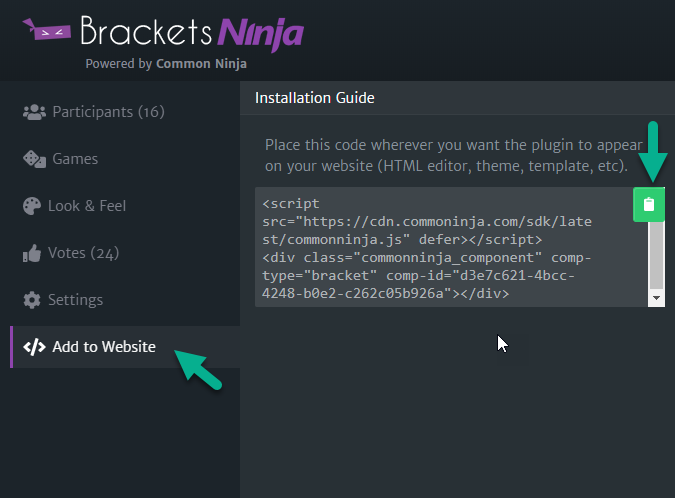
Task: Click the Common Ninja link text
Action: point(201,64)
